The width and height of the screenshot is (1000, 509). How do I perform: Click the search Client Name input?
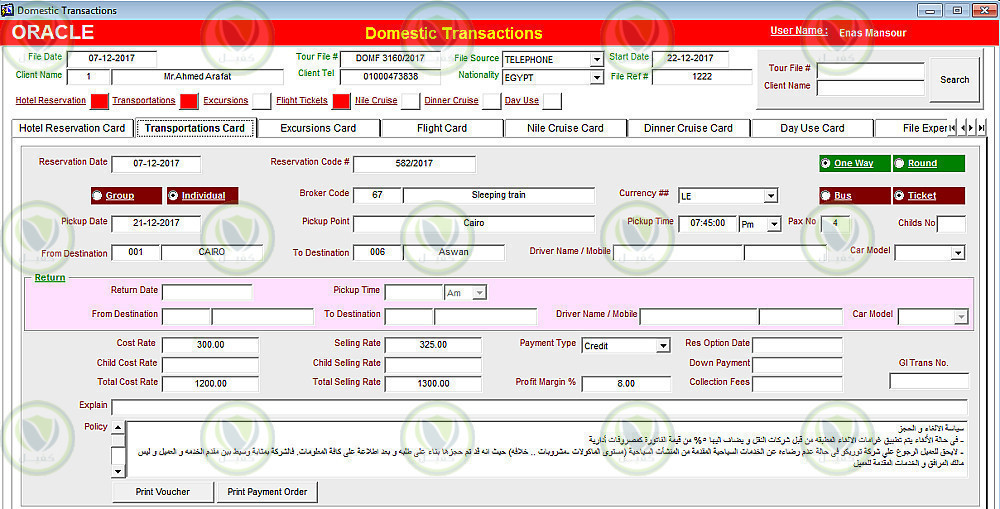click(871, 87)
